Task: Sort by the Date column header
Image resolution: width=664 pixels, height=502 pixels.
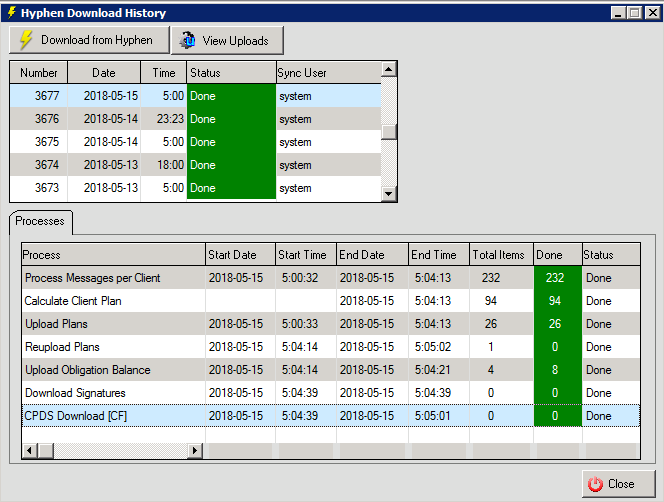Action: click(x=104, y=73)
